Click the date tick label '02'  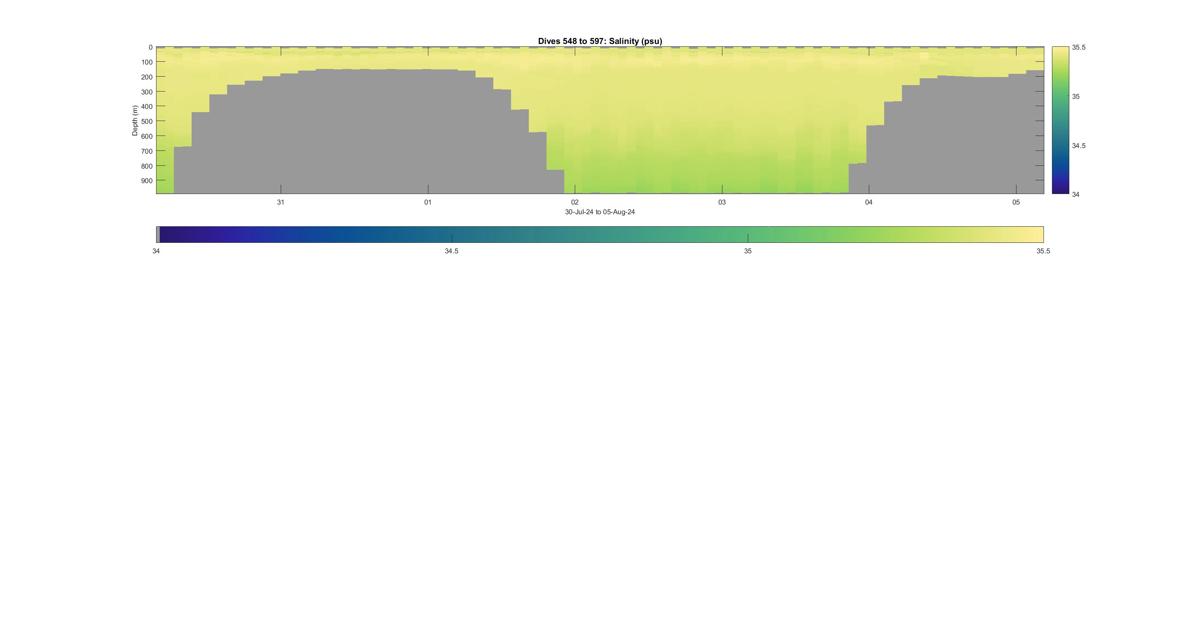pyautogui.click(x=575, y=202)
